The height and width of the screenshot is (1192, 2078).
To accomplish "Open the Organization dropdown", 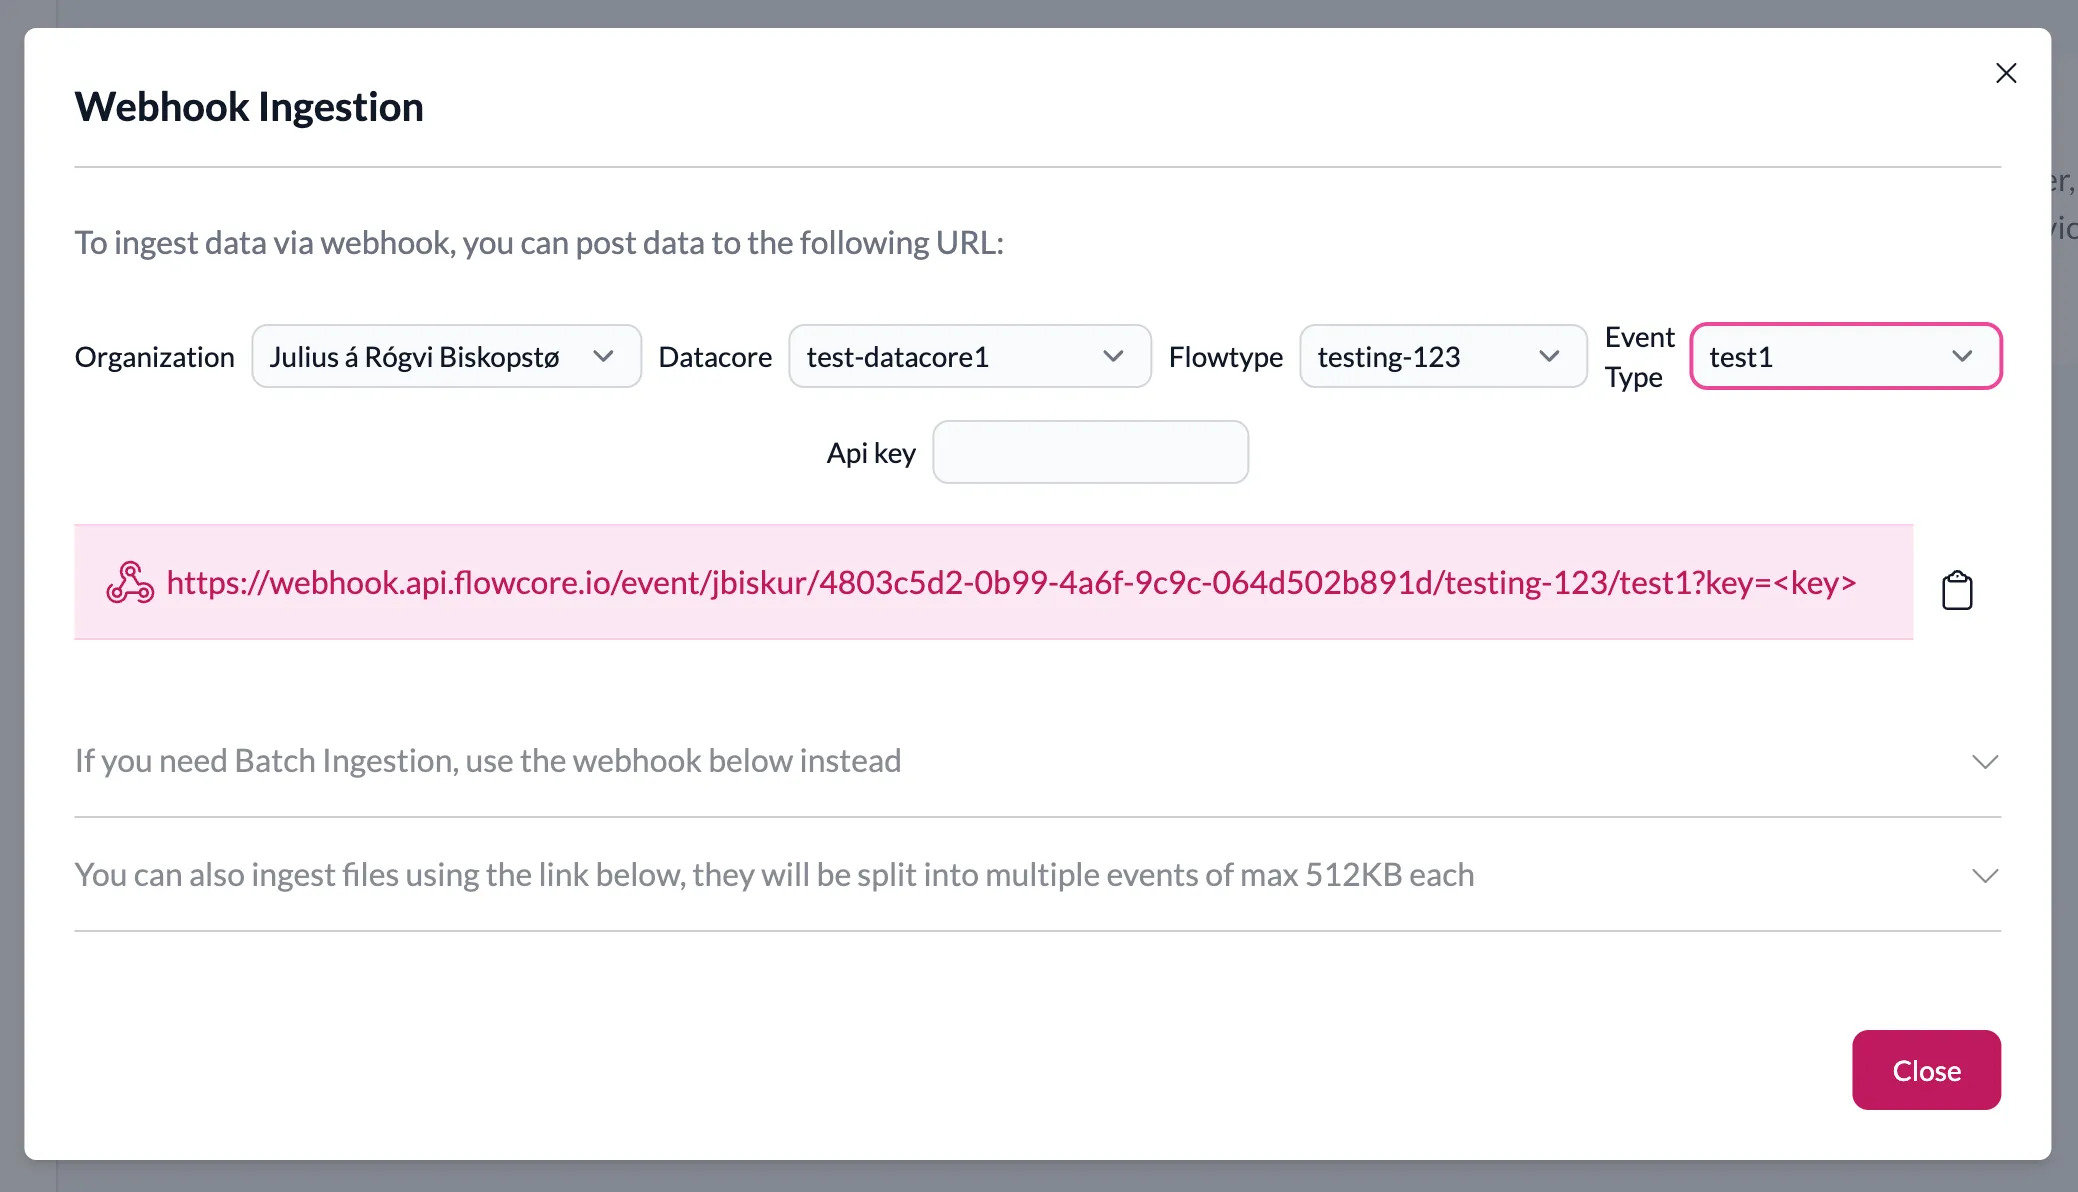I will [x=446, y=356].
